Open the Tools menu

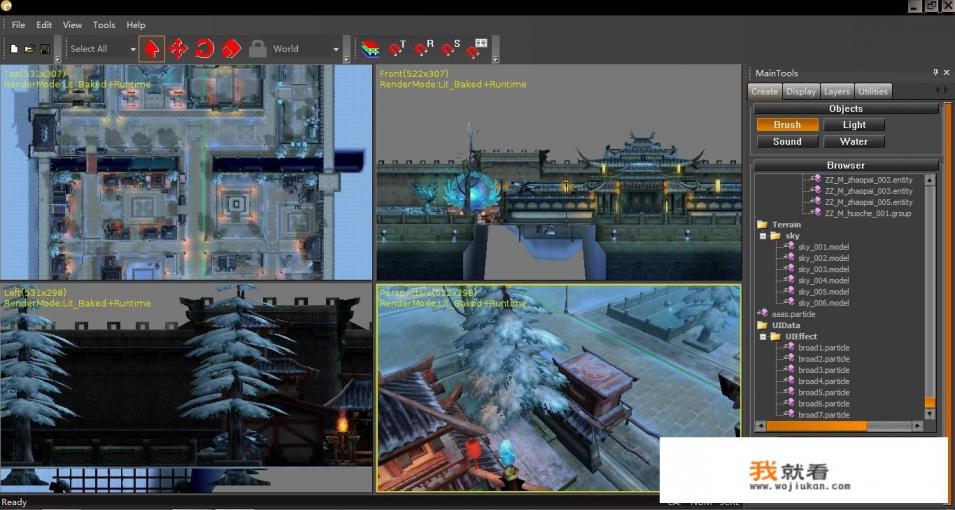pos(104,25)
